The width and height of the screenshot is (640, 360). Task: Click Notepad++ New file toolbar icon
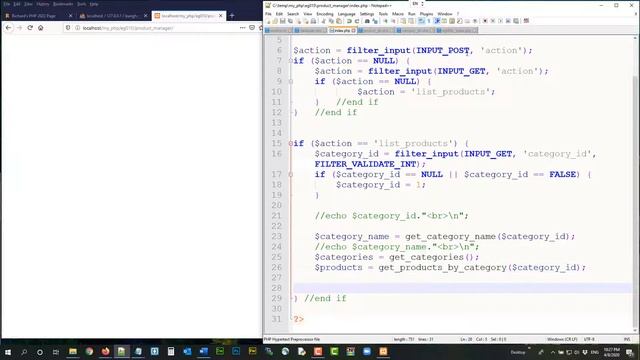[x=268, y=21]
